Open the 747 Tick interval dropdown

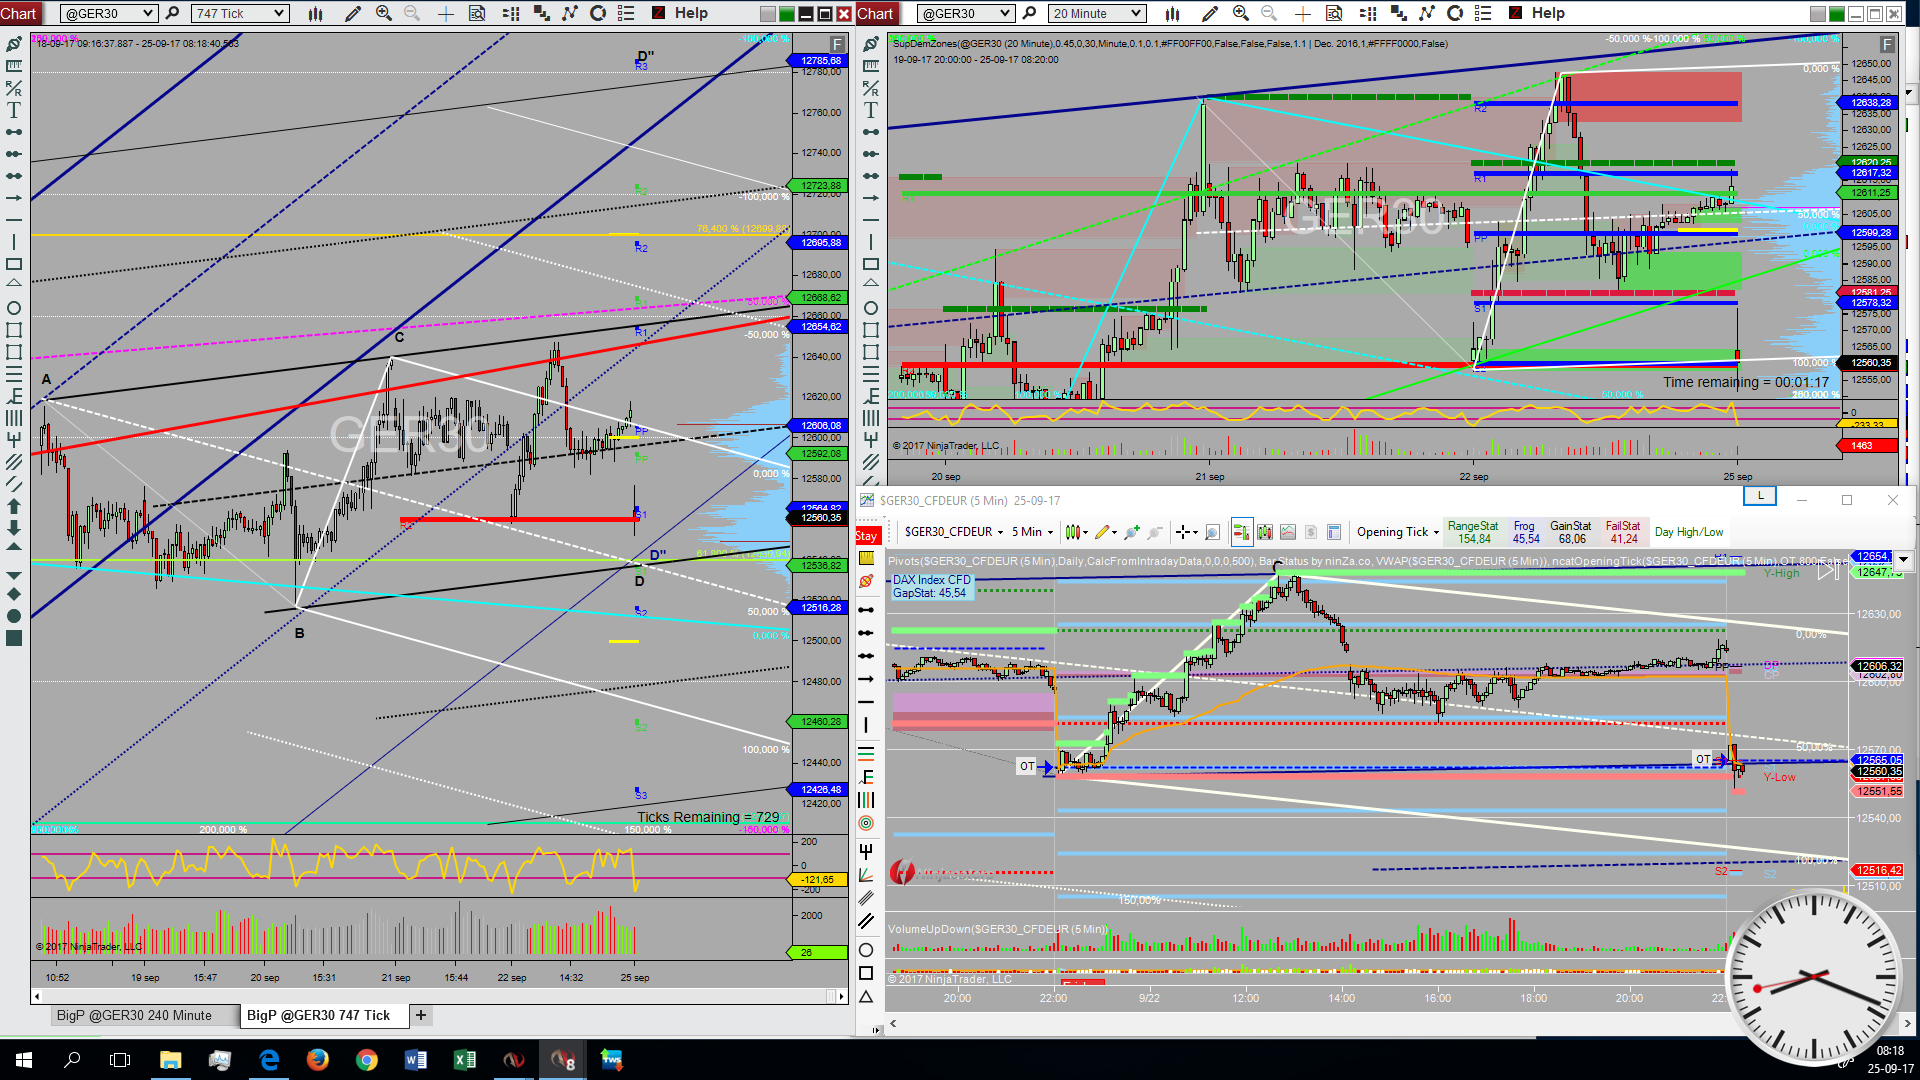(x=240, y=13)
